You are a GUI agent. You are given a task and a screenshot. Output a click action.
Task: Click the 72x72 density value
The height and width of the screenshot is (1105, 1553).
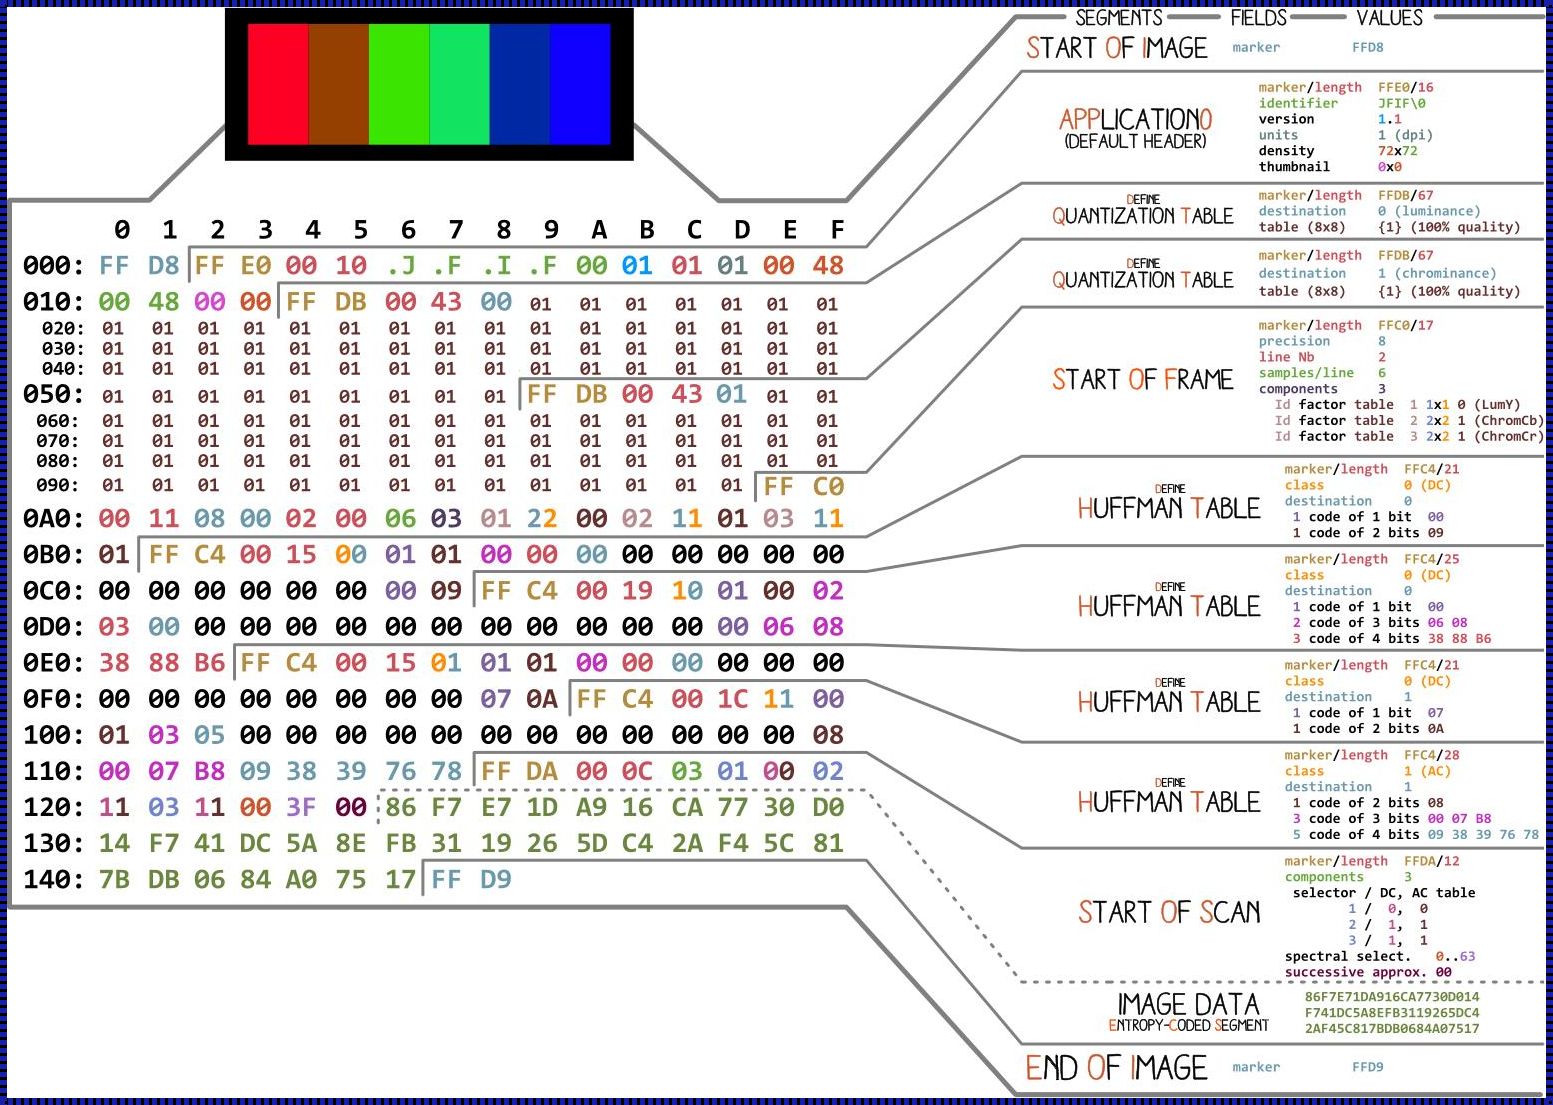click(x=1398, y=151)
